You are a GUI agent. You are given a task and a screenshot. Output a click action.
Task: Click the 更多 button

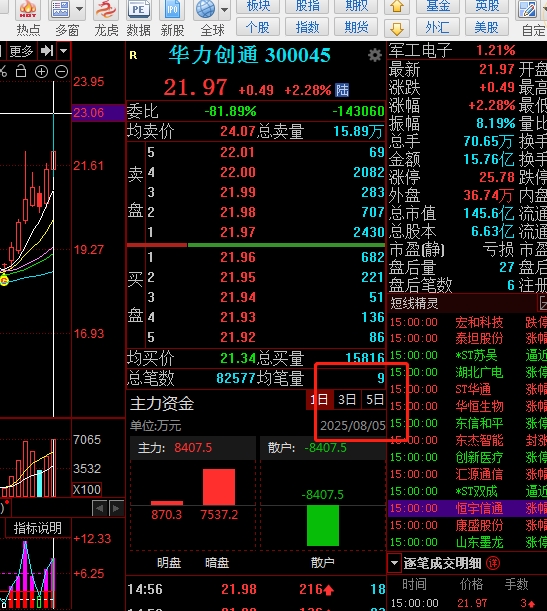coord(21,51)
